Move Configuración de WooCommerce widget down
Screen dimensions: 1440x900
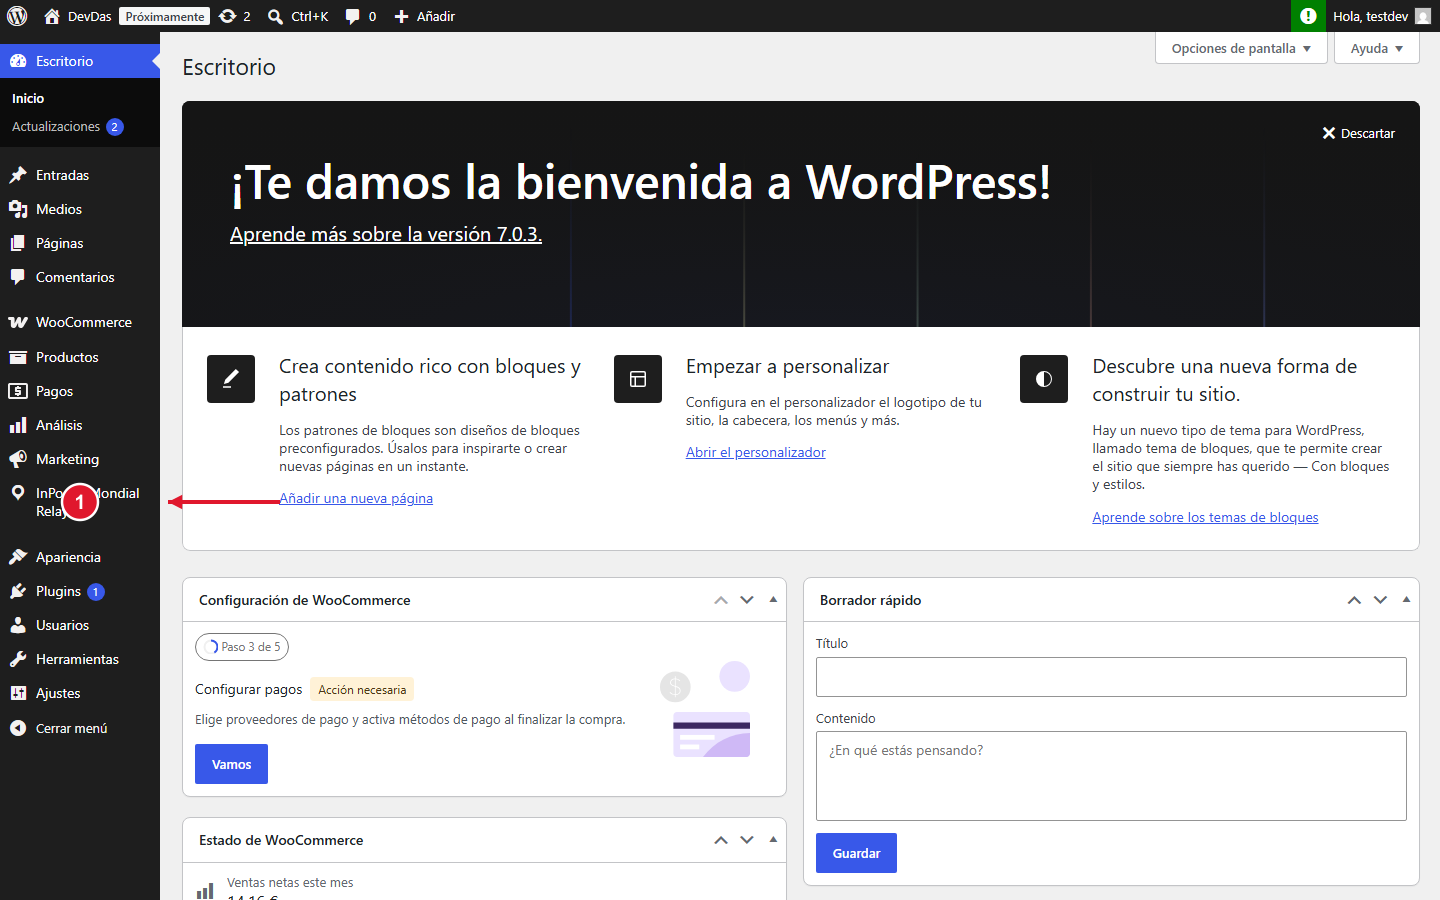747,600
